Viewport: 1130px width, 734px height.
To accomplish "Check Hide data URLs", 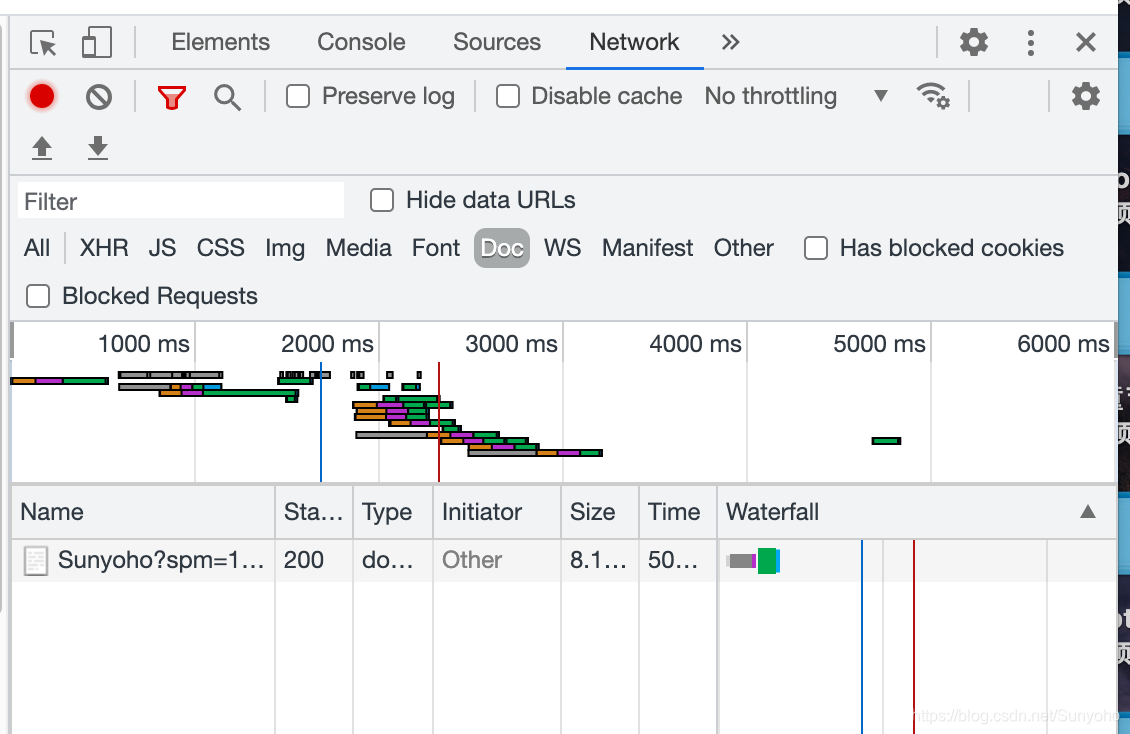I will (x=381, y=200).
